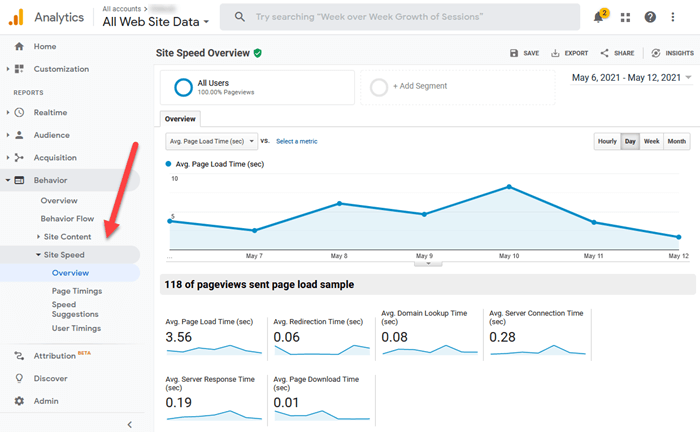Viewport: 700px width, 432px height.
Task: Switch chart granularity to Week
Action: tap(651, 141)
